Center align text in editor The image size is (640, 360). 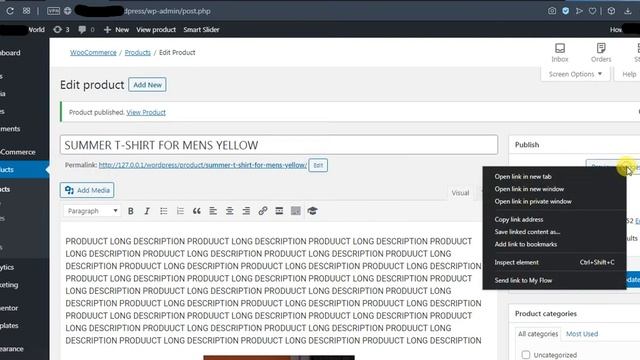tap(230, 211)
